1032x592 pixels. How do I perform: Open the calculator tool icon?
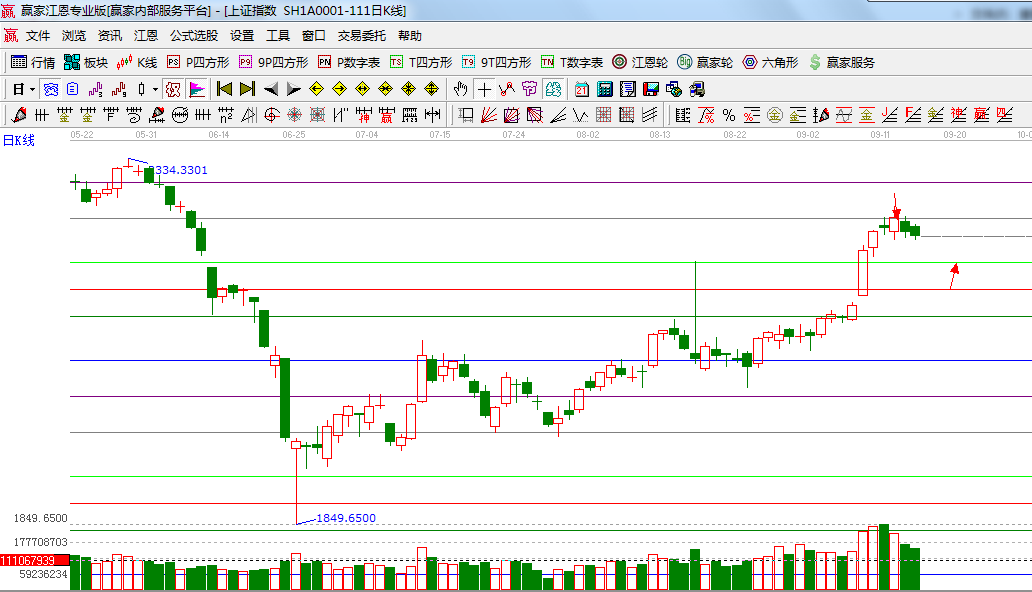tap(605, 89)
